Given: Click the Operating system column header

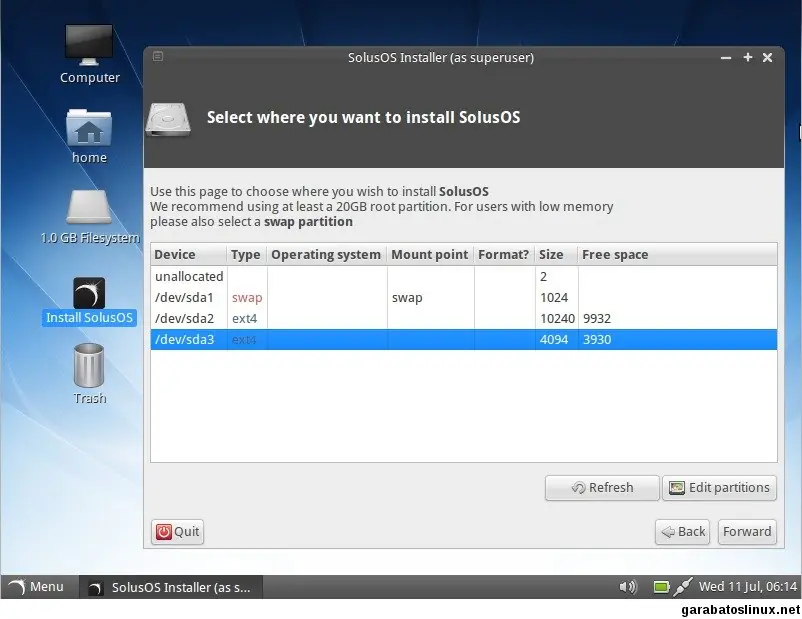Looking at the screenshot, I should [327, 254].
